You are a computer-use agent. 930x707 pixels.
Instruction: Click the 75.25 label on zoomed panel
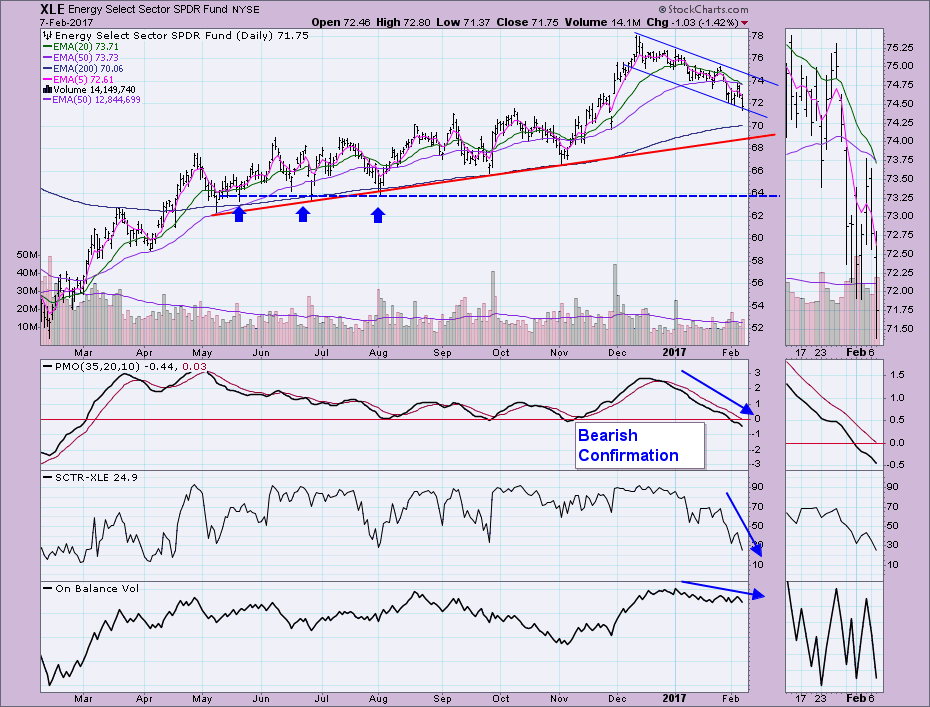(x=899, y=47)
